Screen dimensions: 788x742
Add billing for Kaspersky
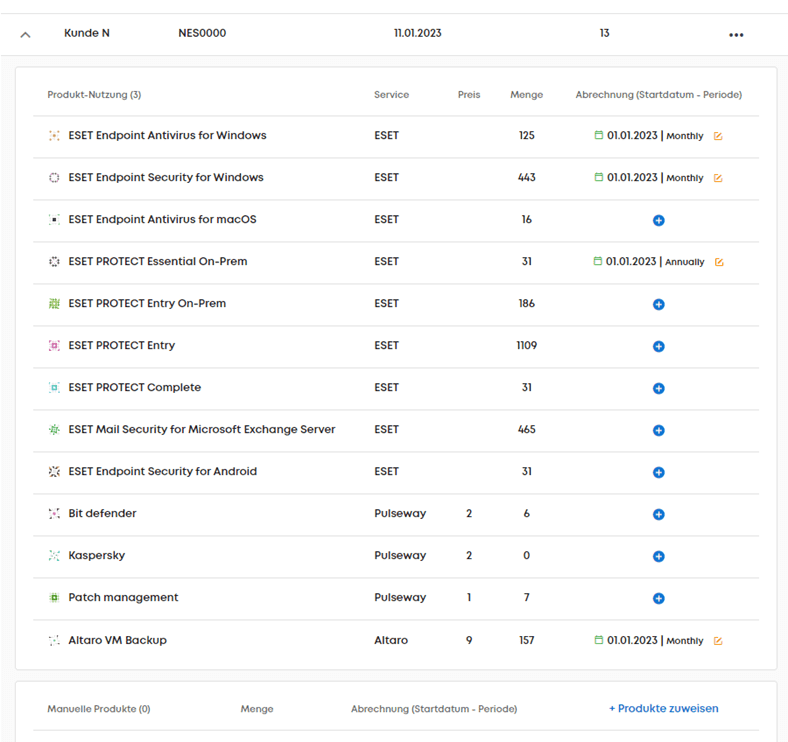point(658,556)
